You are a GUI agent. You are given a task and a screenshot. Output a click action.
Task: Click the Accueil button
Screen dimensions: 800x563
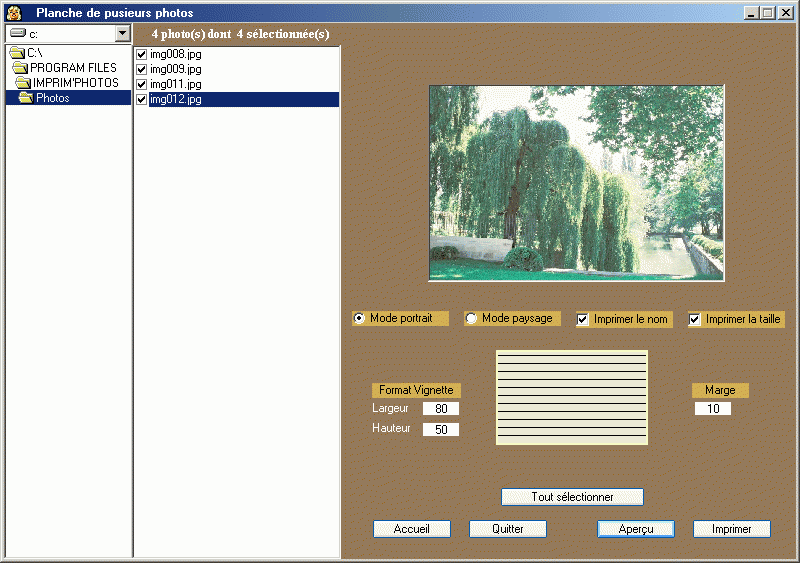(412, 529)
